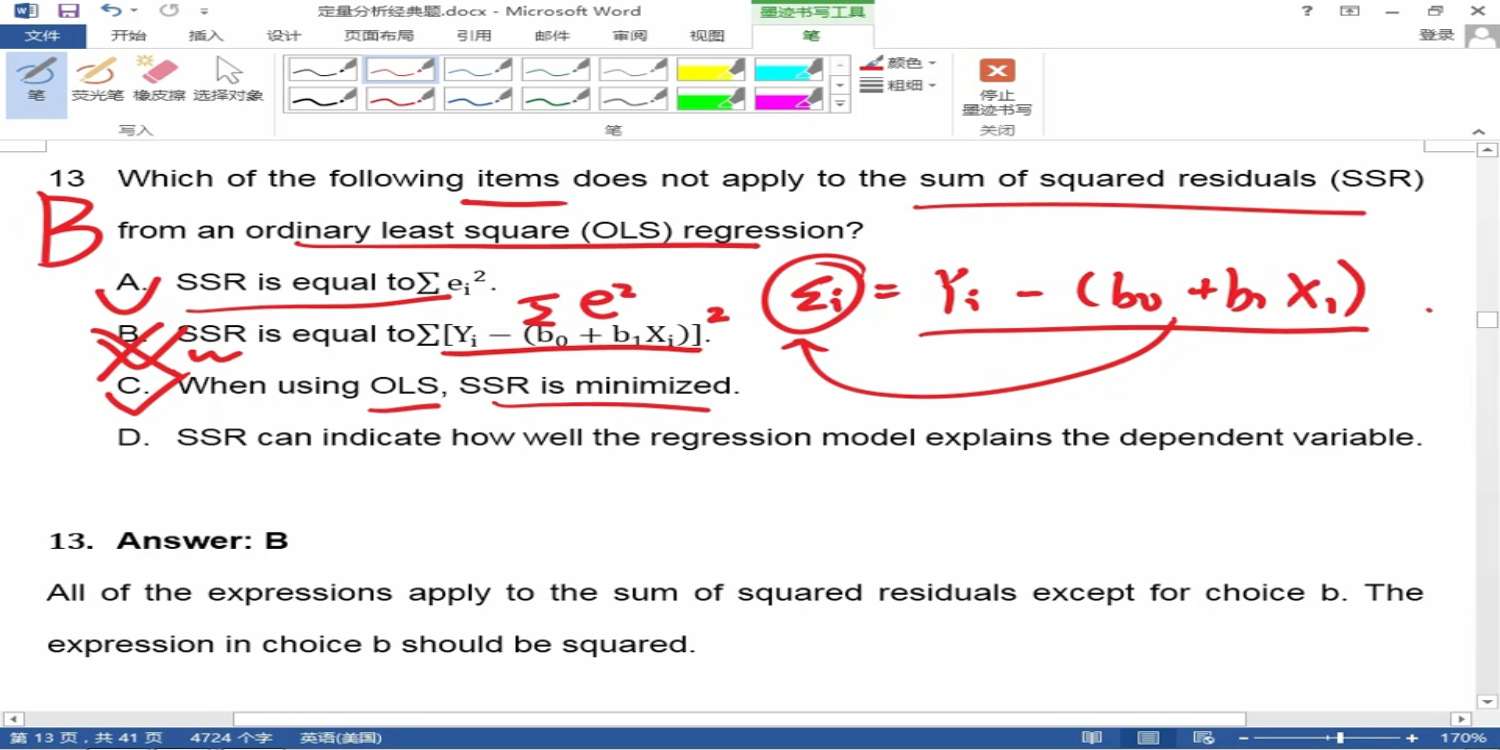Screen dimensions: 1500x750
Task: Pick the bottom-row gray pen style
Action: tap(633, 99)
